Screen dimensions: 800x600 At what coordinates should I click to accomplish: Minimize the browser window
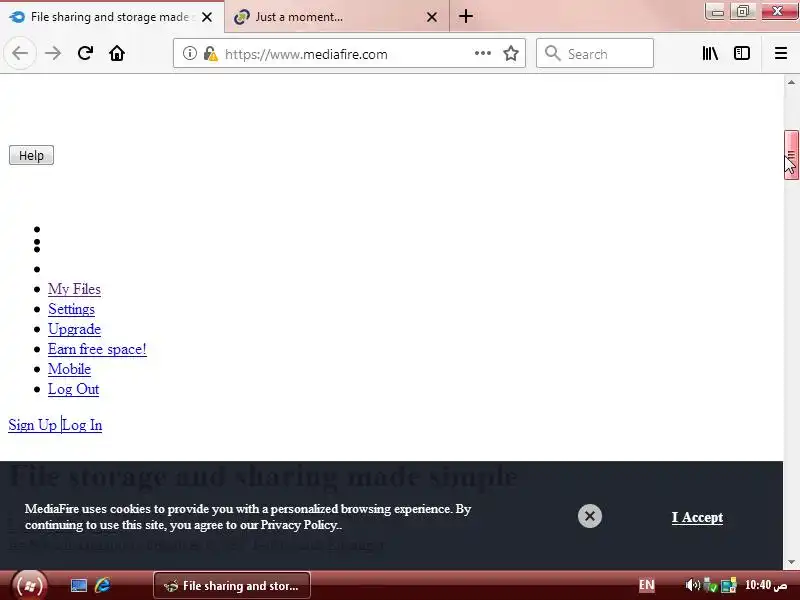click(x=717, y=11)
